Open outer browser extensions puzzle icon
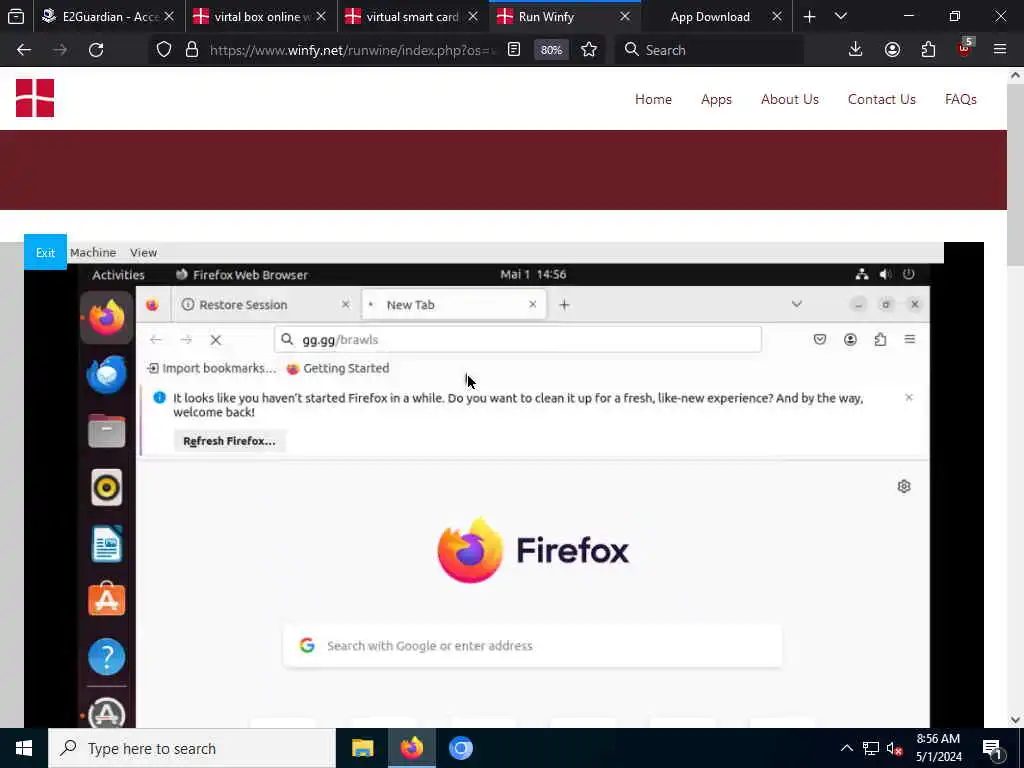Viewport: 1024px width, 768px height. coord(928,50)
